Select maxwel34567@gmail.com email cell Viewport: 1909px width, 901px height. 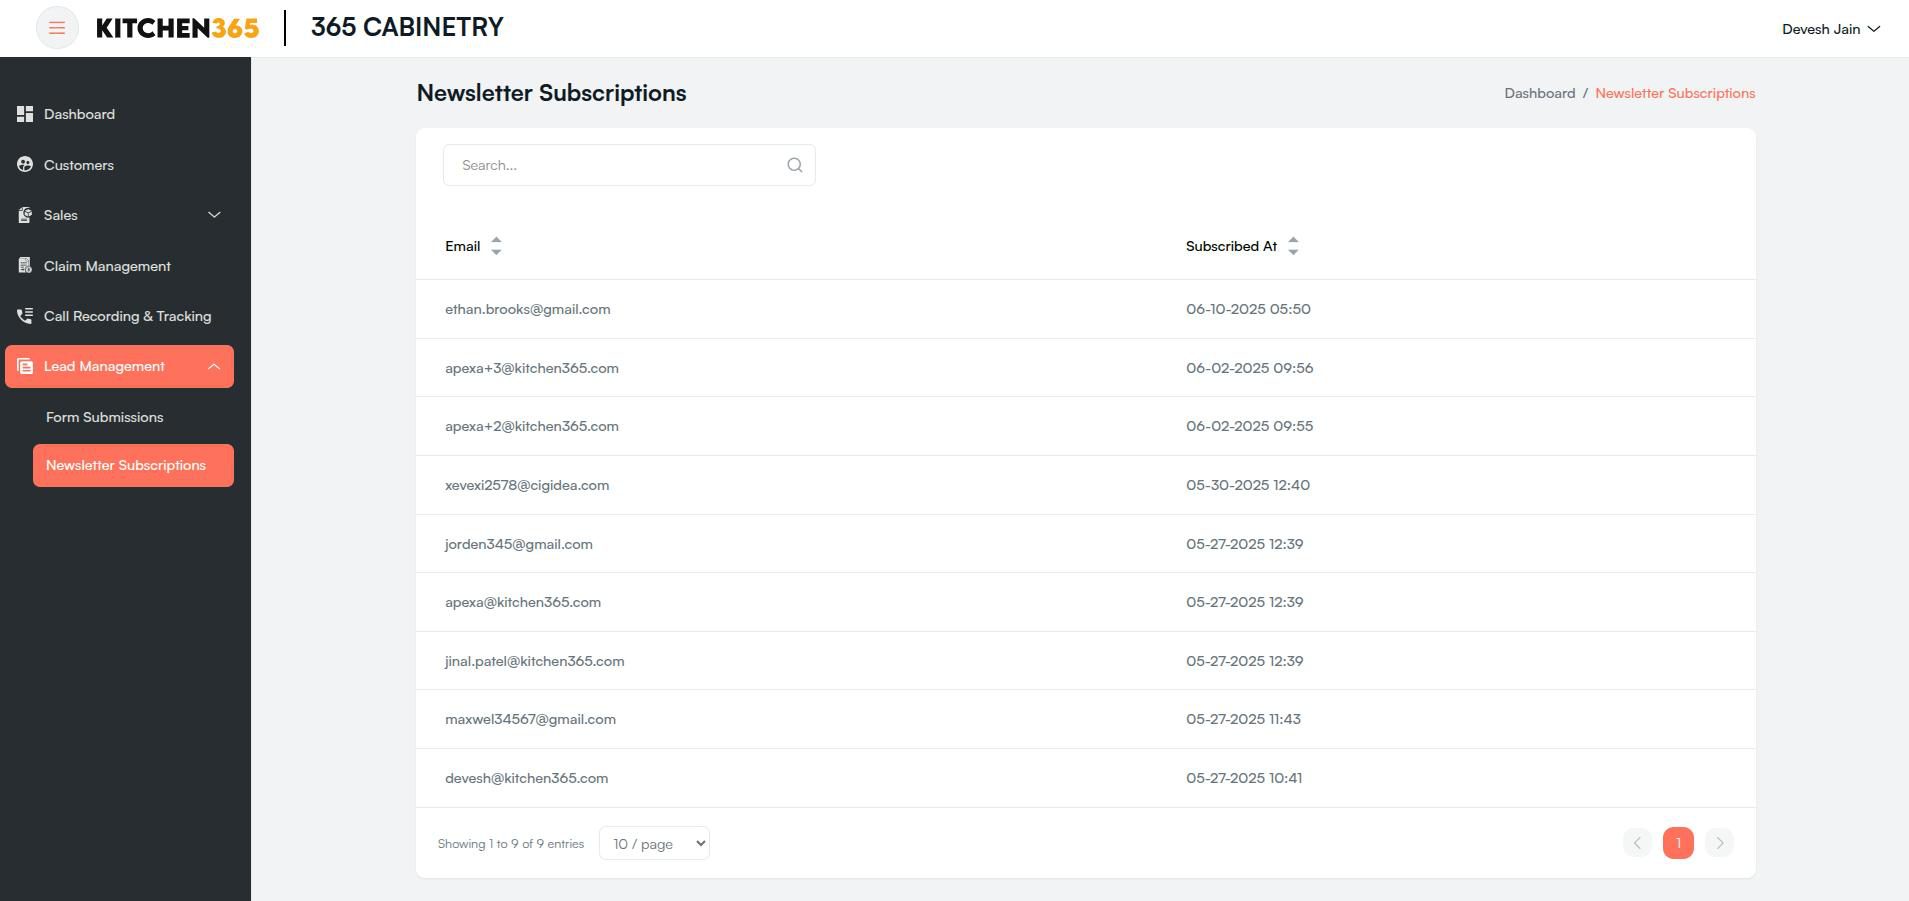(x=530, y=719)
